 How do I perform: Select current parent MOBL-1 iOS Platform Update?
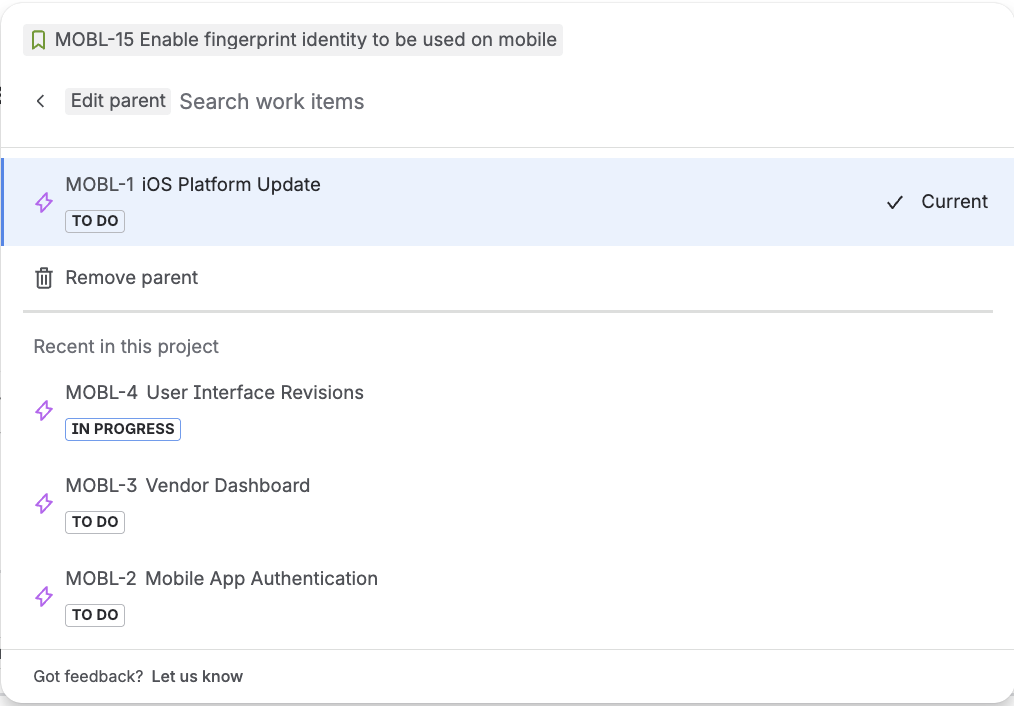pyautogui.click(x=508, y=202)
